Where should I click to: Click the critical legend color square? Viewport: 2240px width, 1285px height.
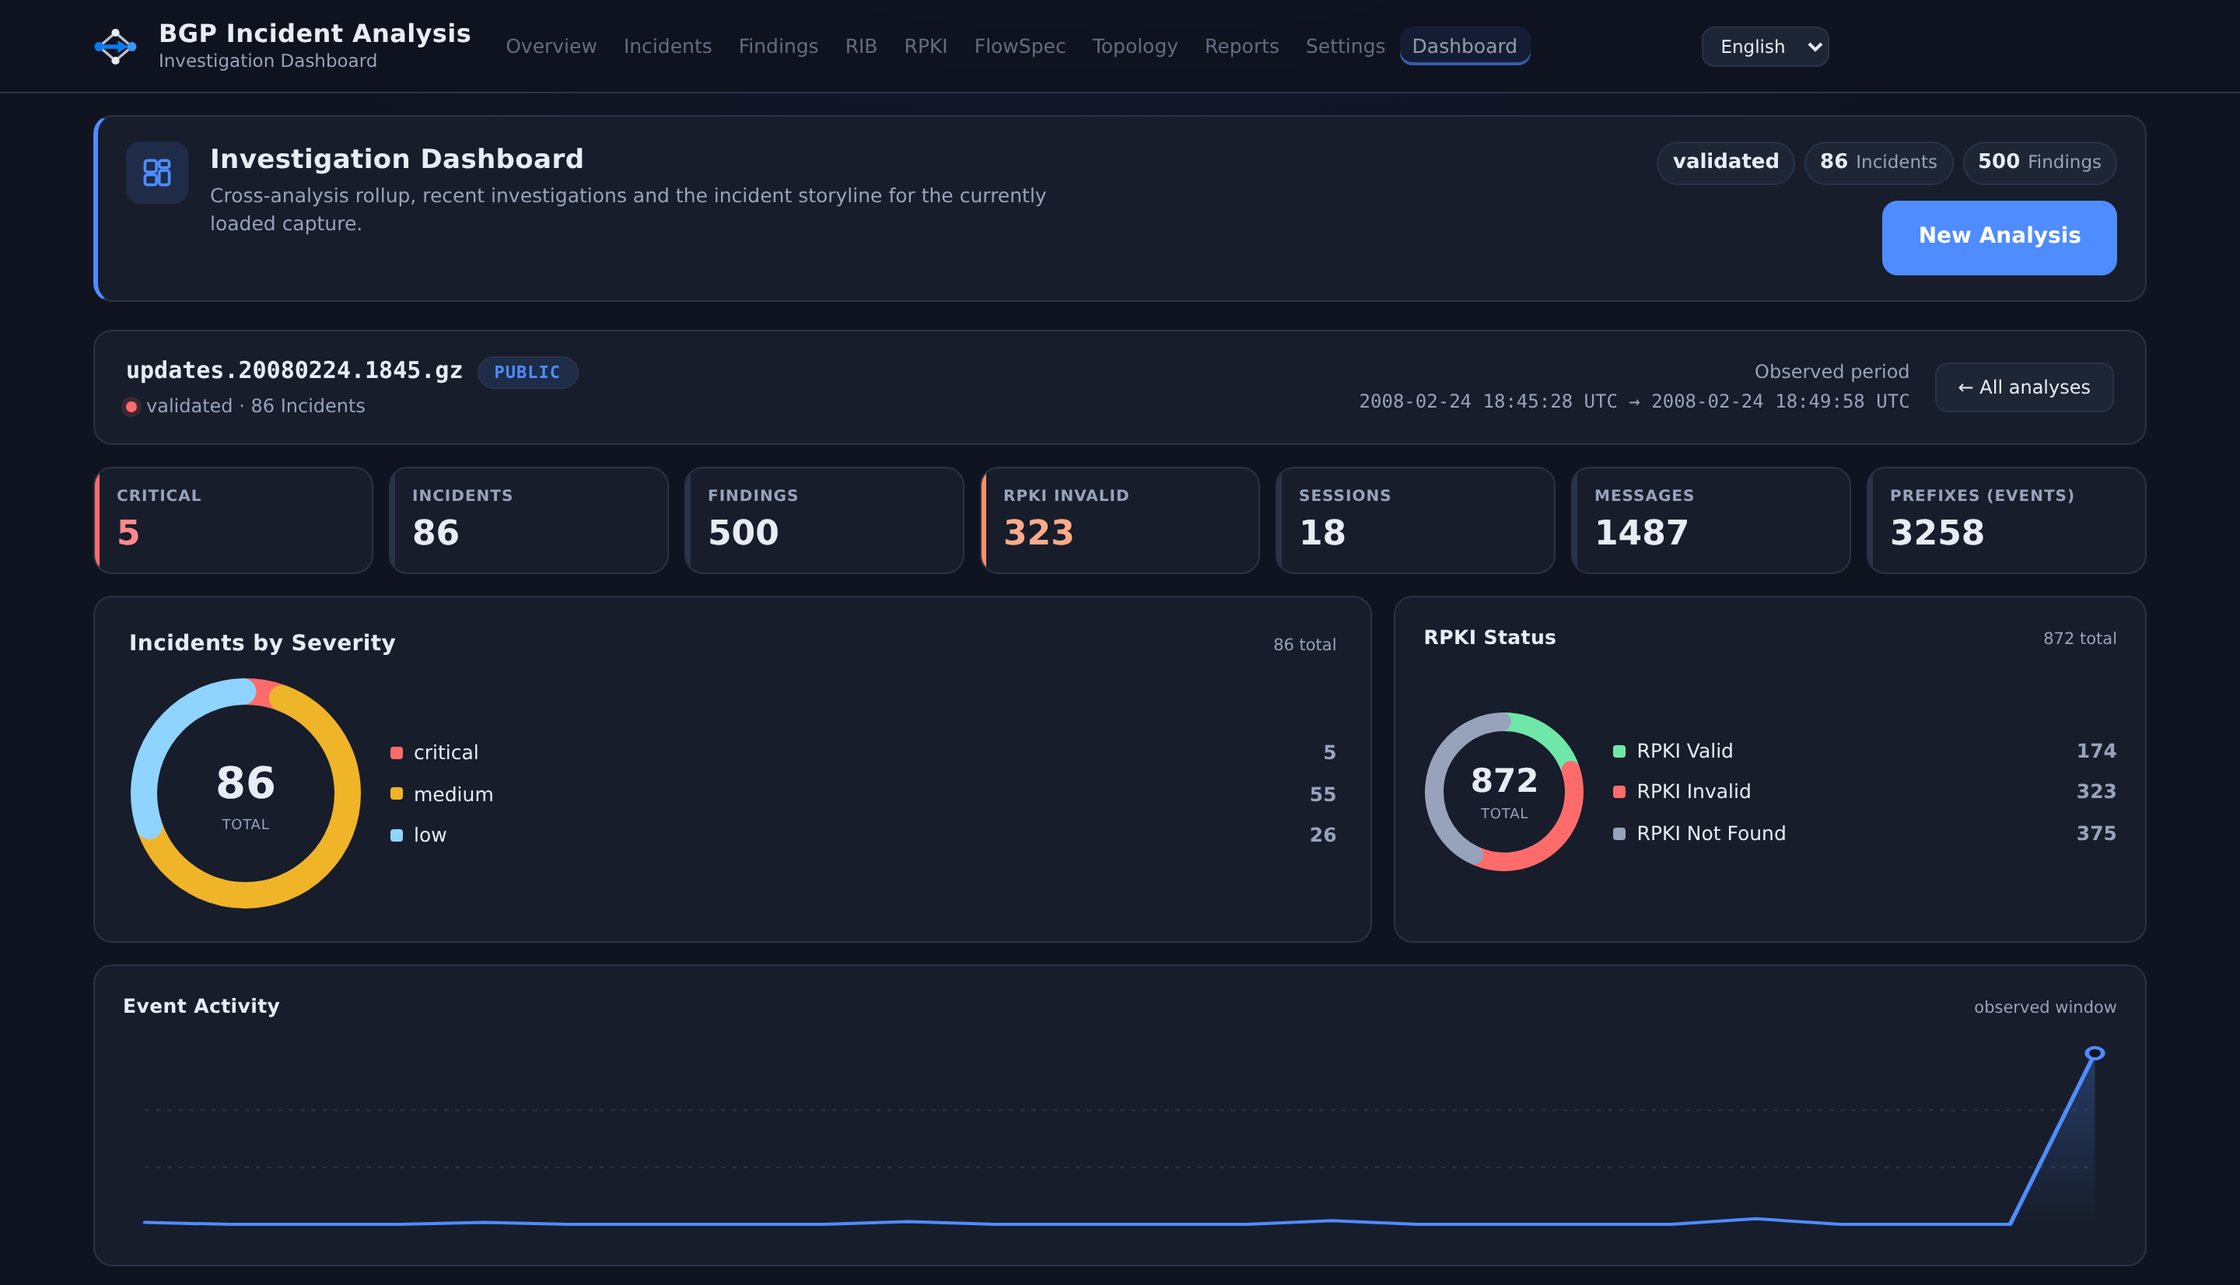click(397, 752)
